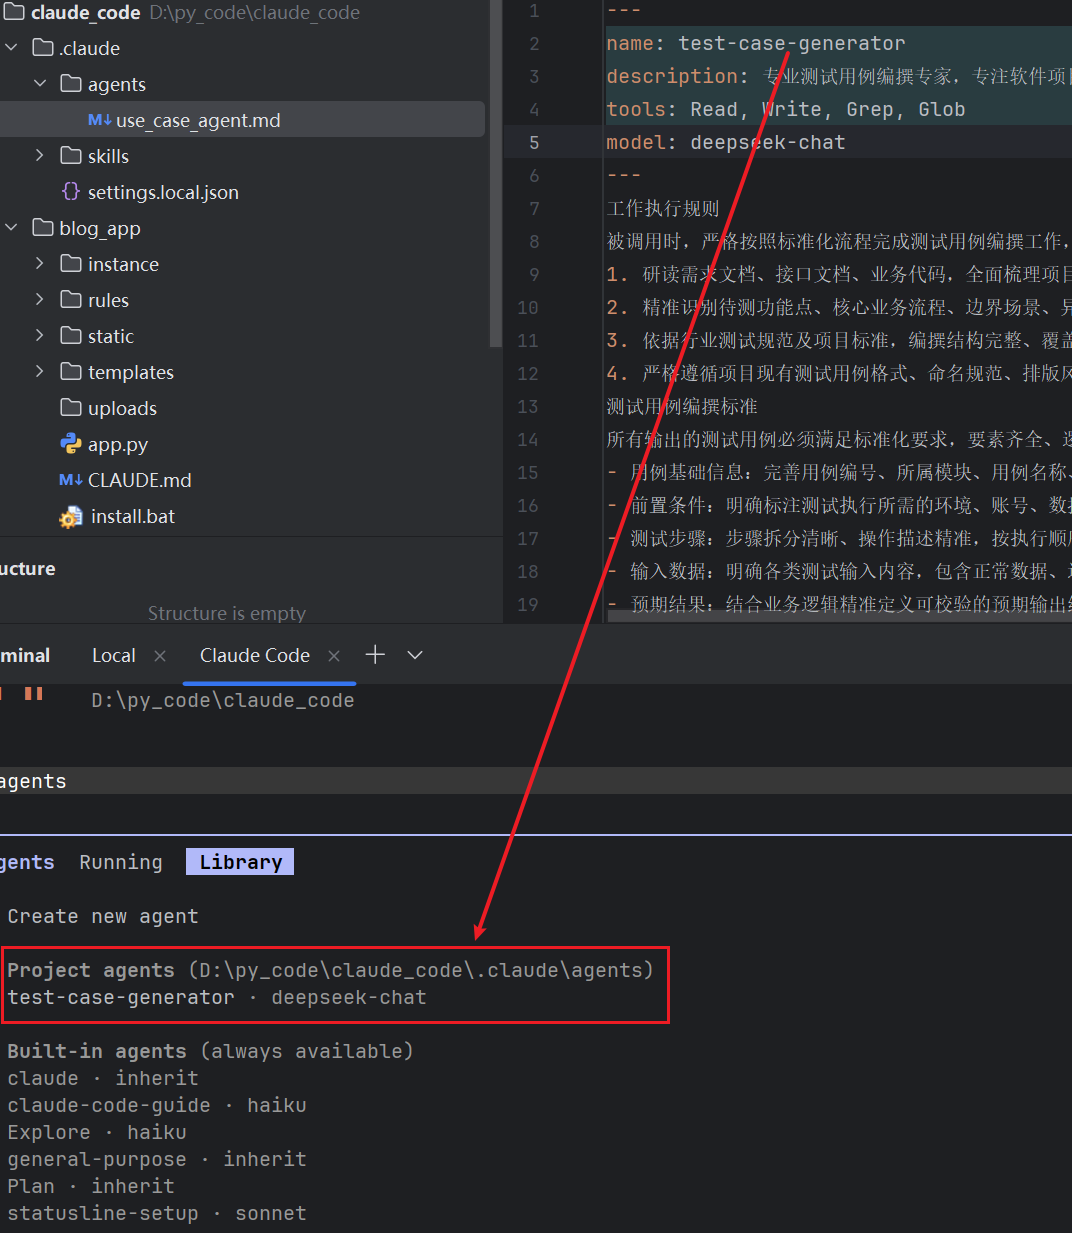
Task: Click the terminal path D:\py_code\claude_code
Action: [223, 700]
